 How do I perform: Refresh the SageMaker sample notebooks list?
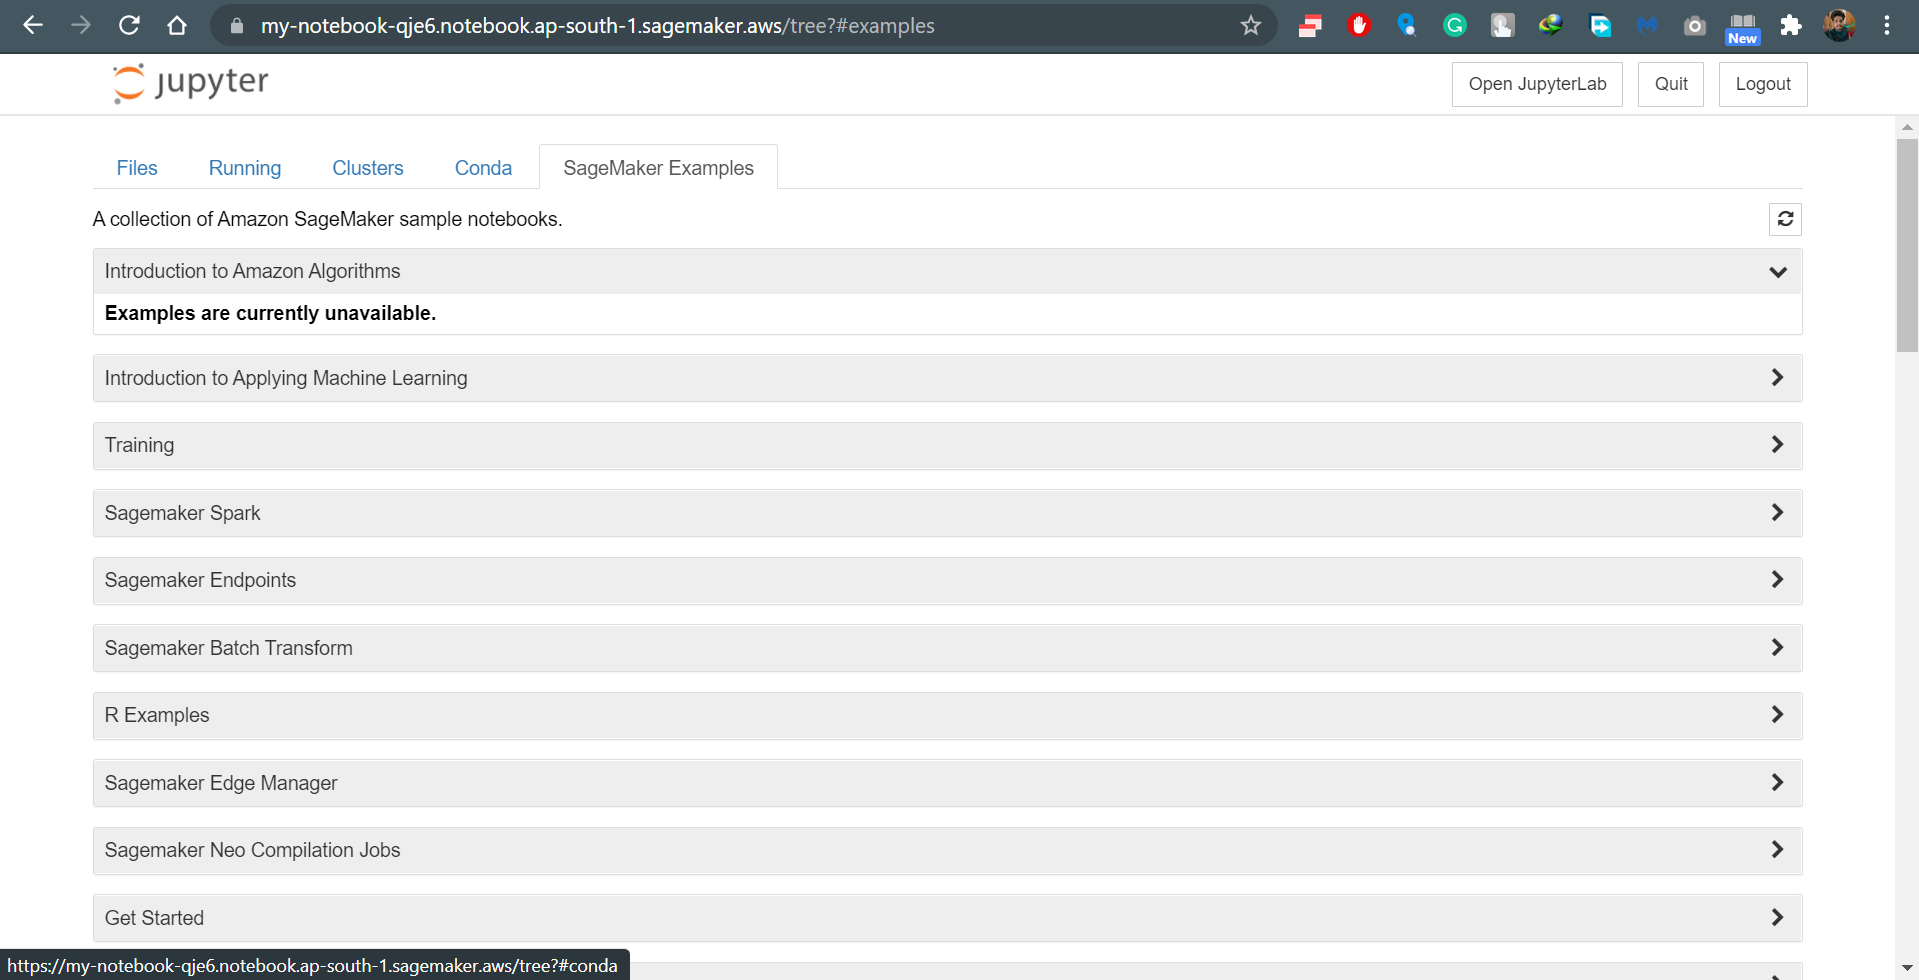click(1785, 219)
